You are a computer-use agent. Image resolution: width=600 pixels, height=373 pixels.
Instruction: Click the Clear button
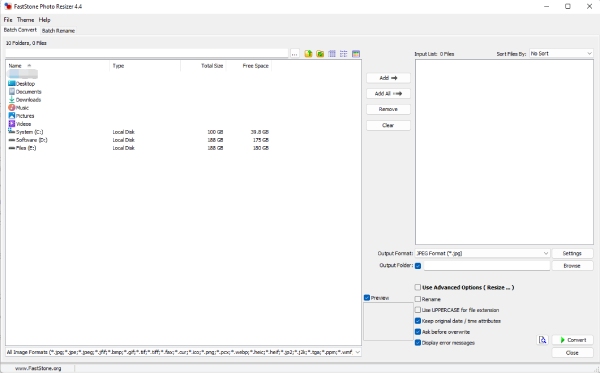(388, 125)
